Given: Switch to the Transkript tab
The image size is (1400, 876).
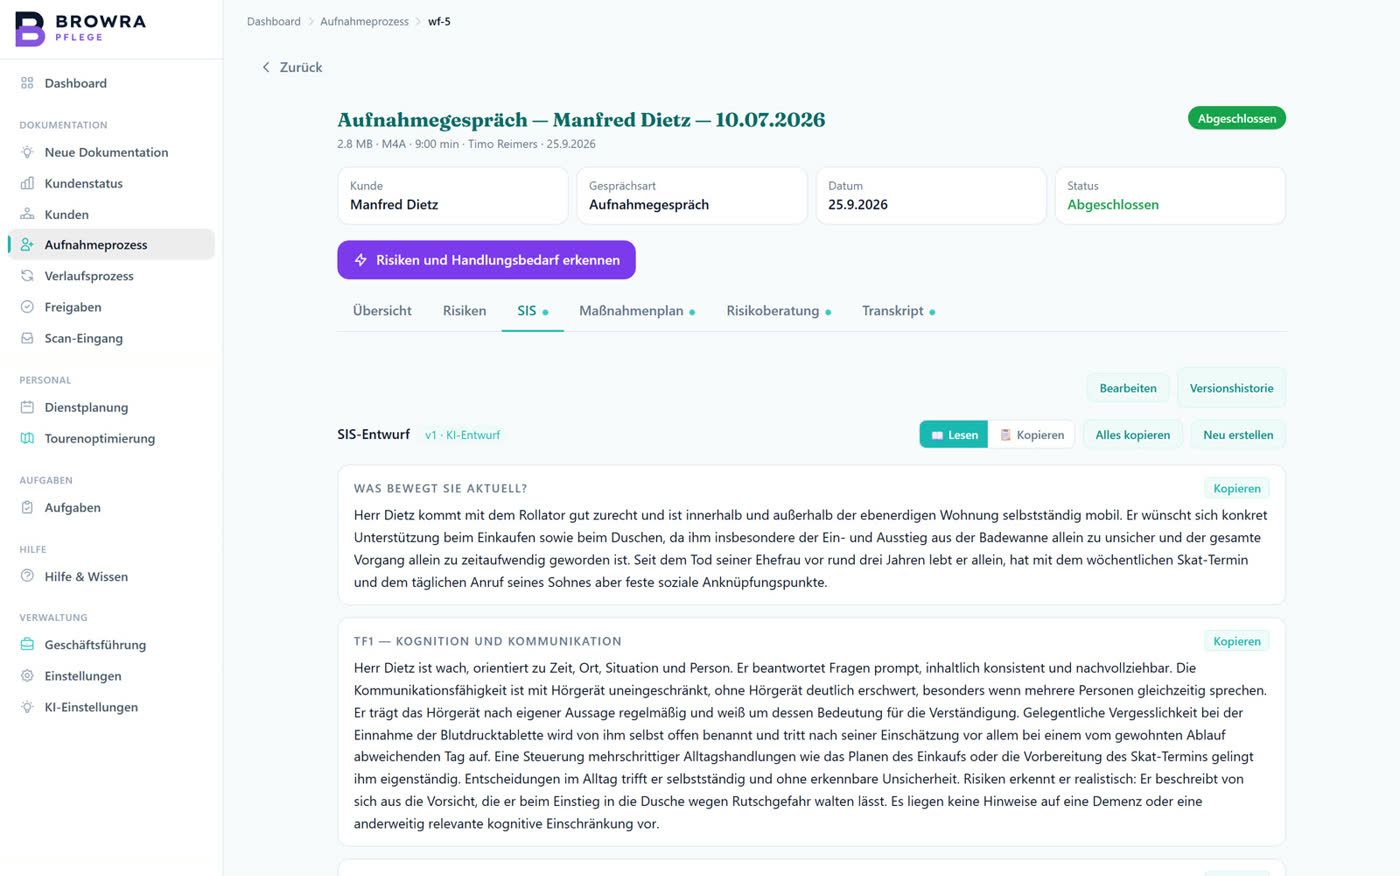Looking at the screenshot, I should (x=899, y=311).
